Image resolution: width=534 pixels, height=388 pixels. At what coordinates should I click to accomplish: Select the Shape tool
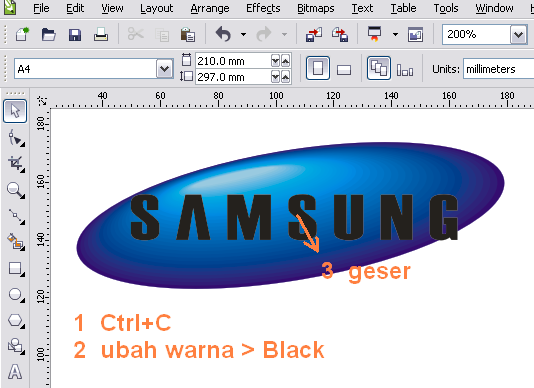pyautogui.click(x=16, y=138)
